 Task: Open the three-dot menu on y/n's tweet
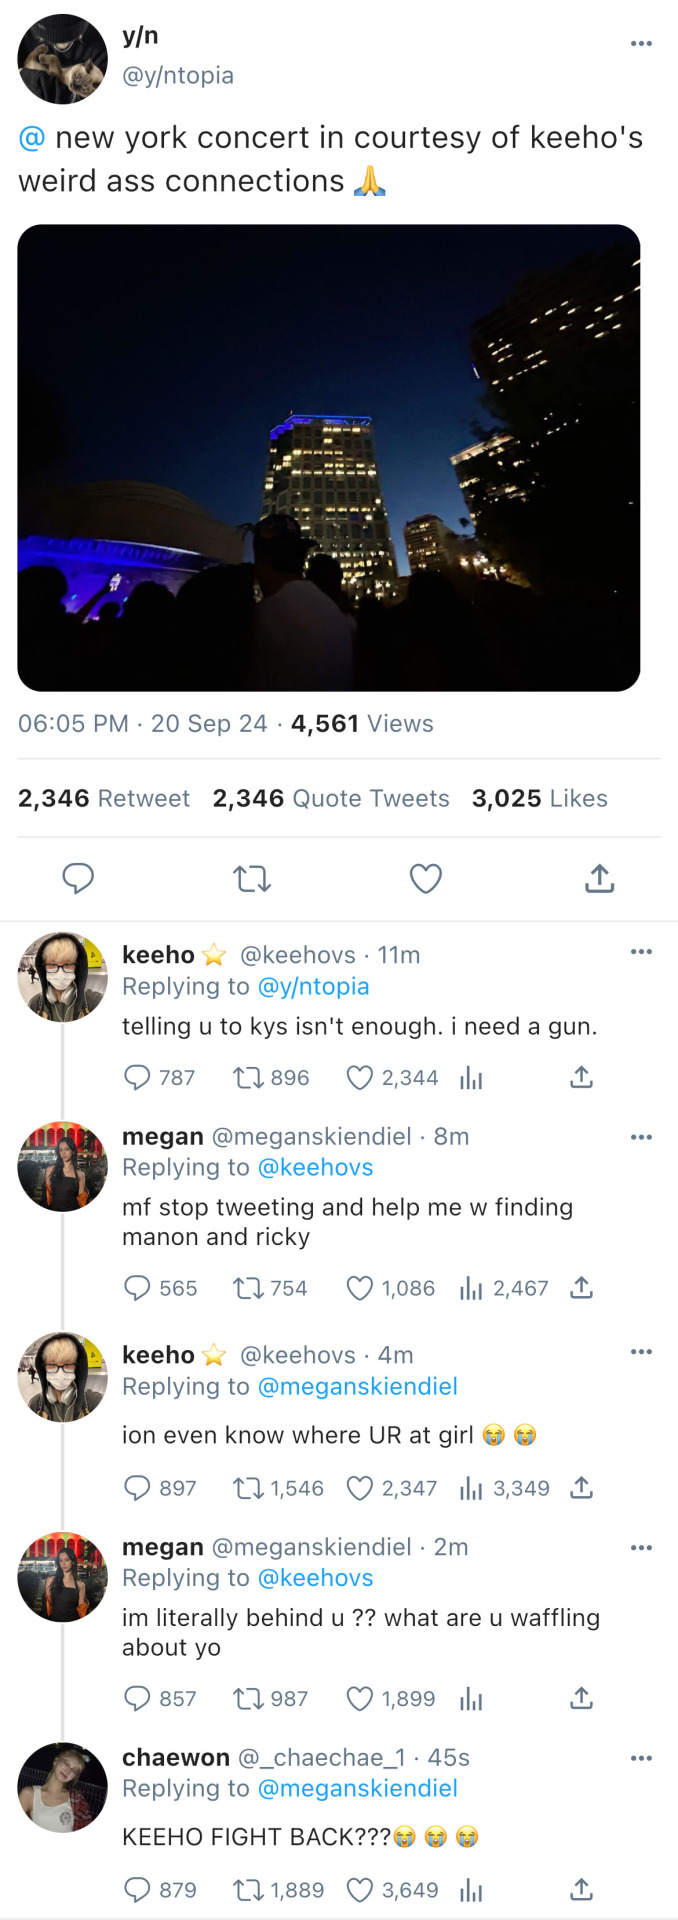pyautogui.click(x=641, y=43)
